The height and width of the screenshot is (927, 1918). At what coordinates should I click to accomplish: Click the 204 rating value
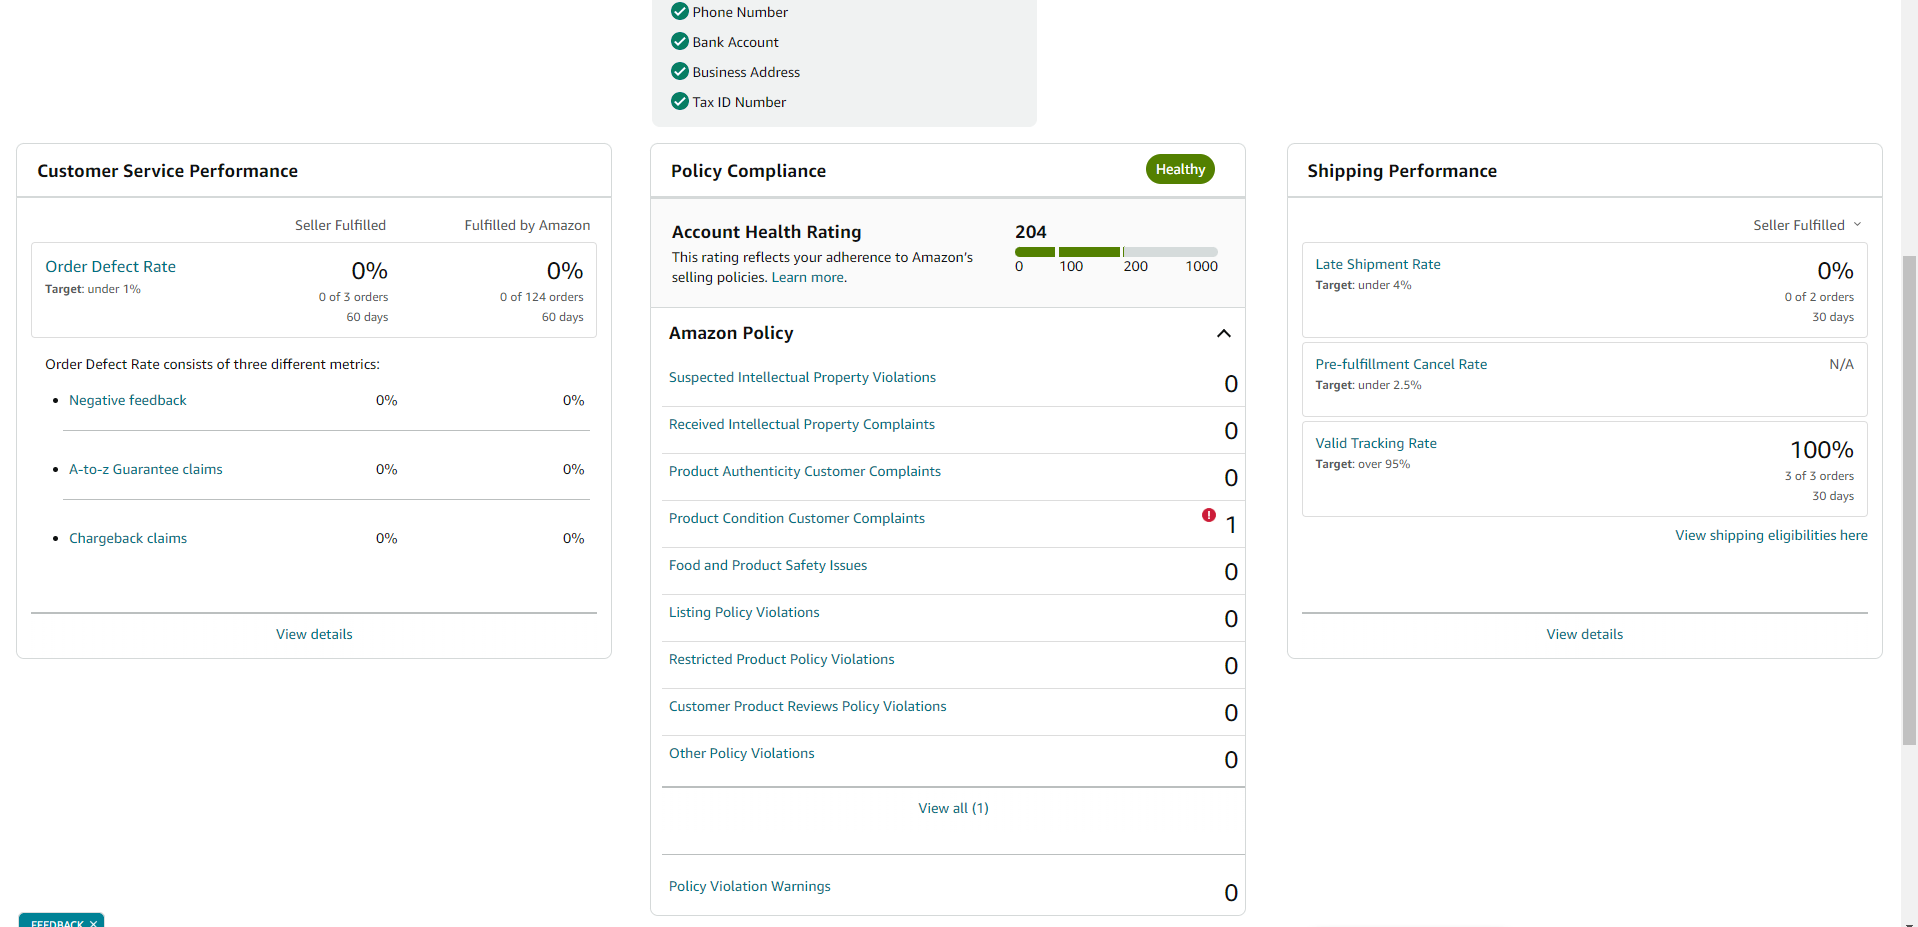[1031, 232]
